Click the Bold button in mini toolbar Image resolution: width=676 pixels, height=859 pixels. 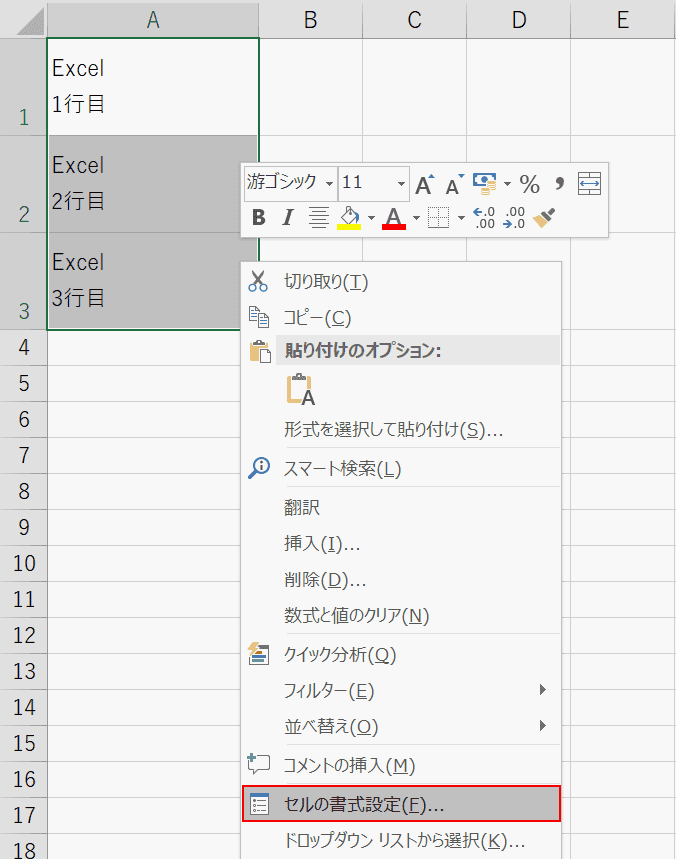(x=259, y=217)
